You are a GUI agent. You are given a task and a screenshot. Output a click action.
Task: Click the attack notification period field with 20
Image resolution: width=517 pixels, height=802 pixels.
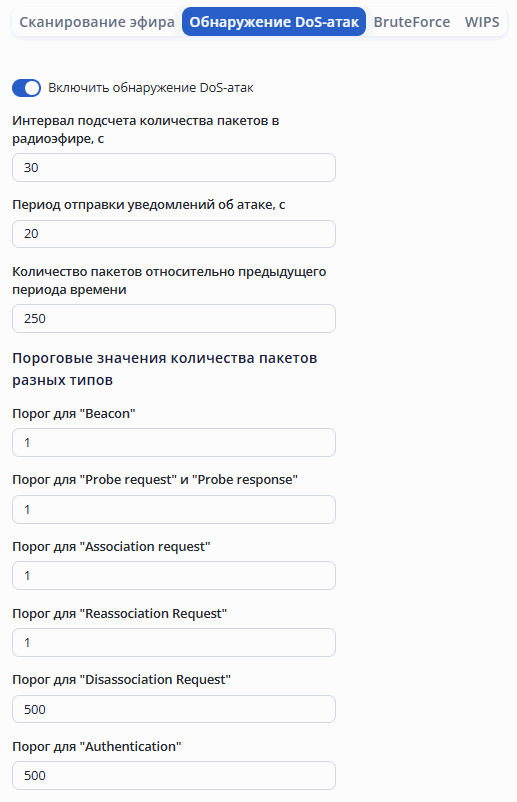click(x=174, y=234)
